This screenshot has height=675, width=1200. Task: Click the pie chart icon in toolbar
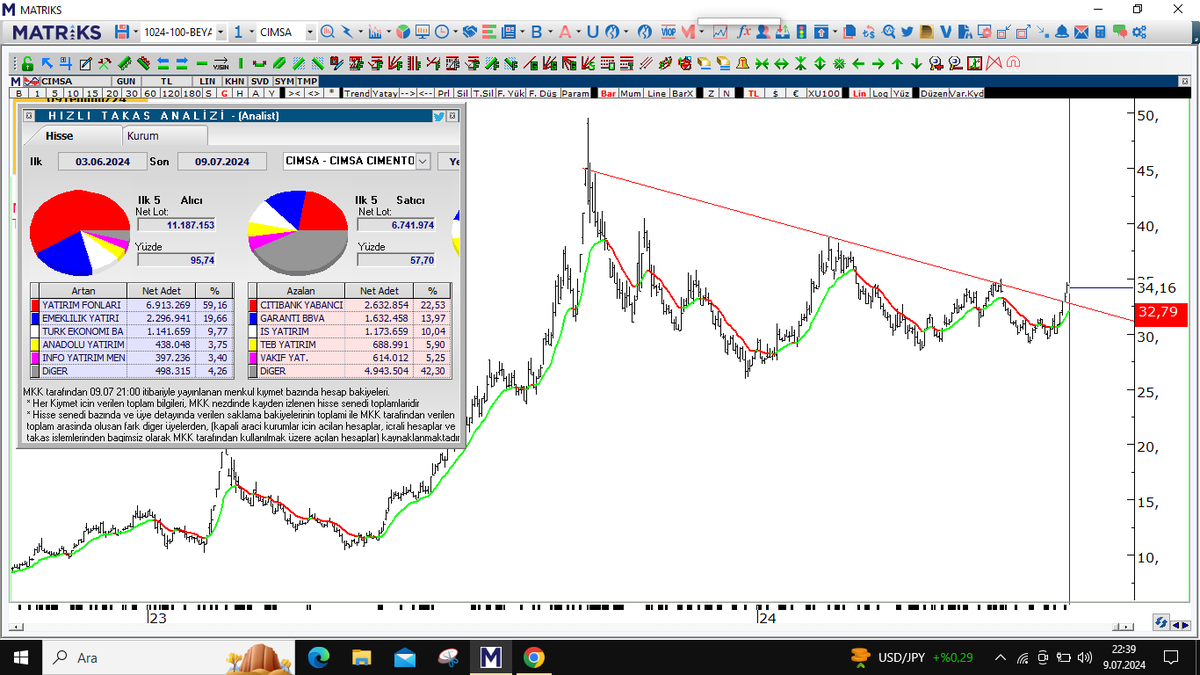(x=402, y=32)
